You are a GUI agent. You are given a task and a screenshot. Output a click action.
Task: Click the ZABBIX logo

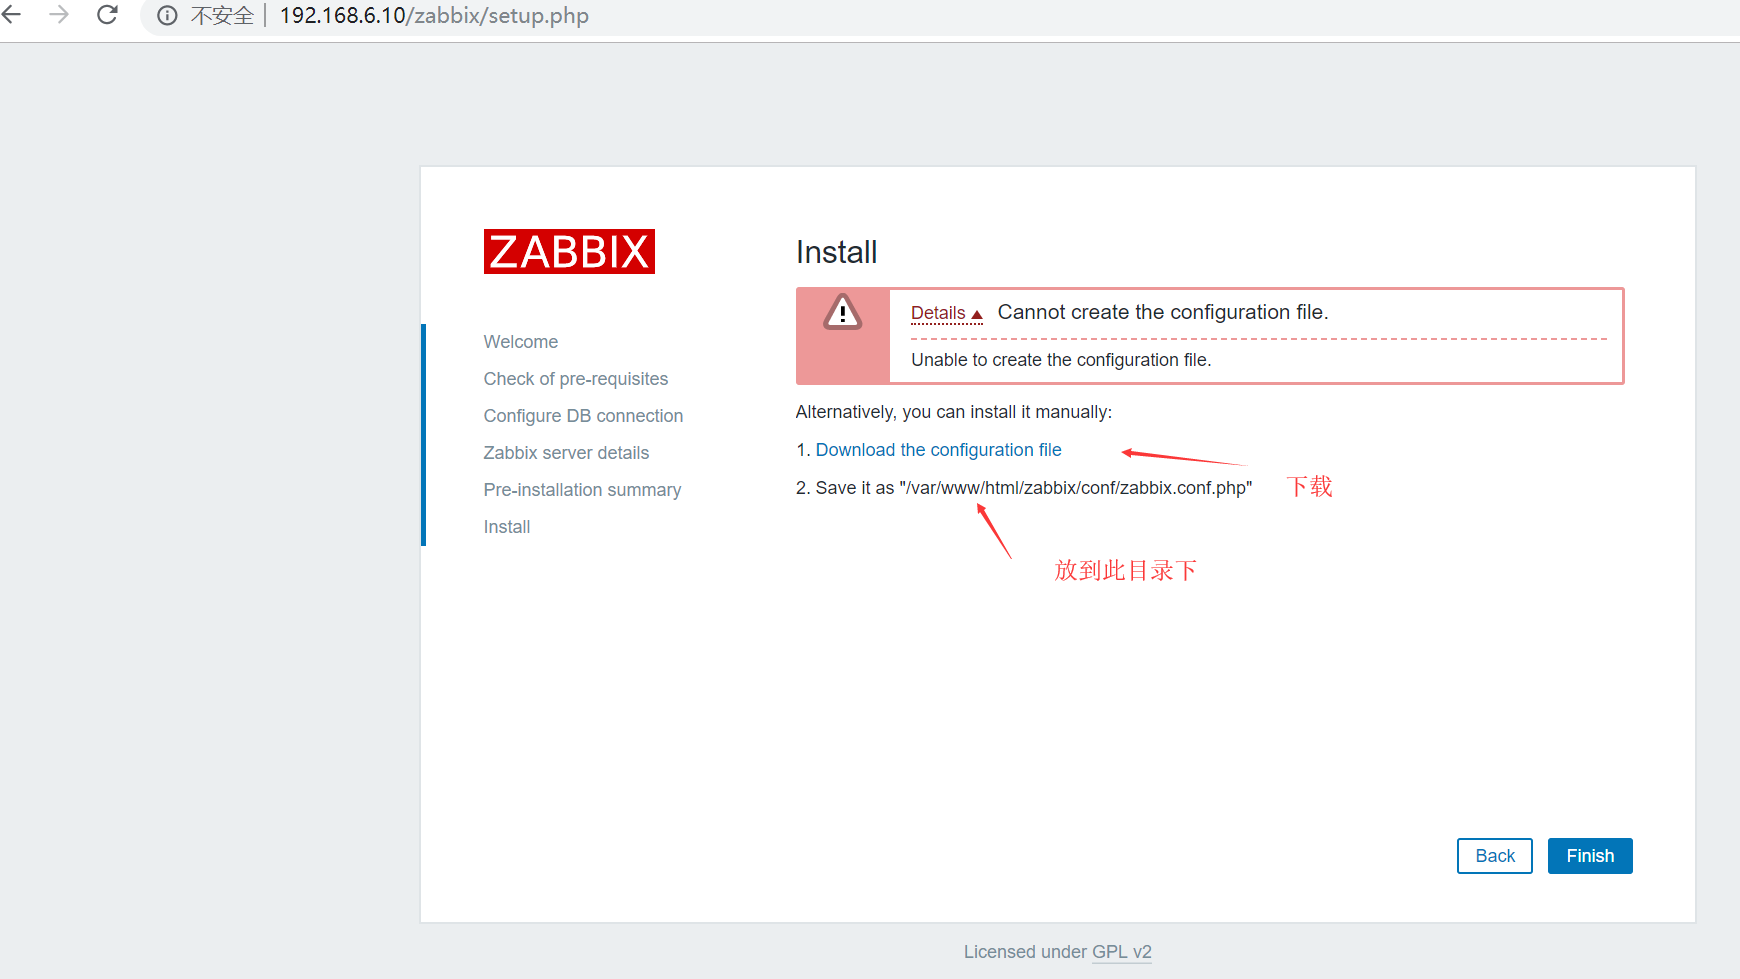[x=569, y=251]
